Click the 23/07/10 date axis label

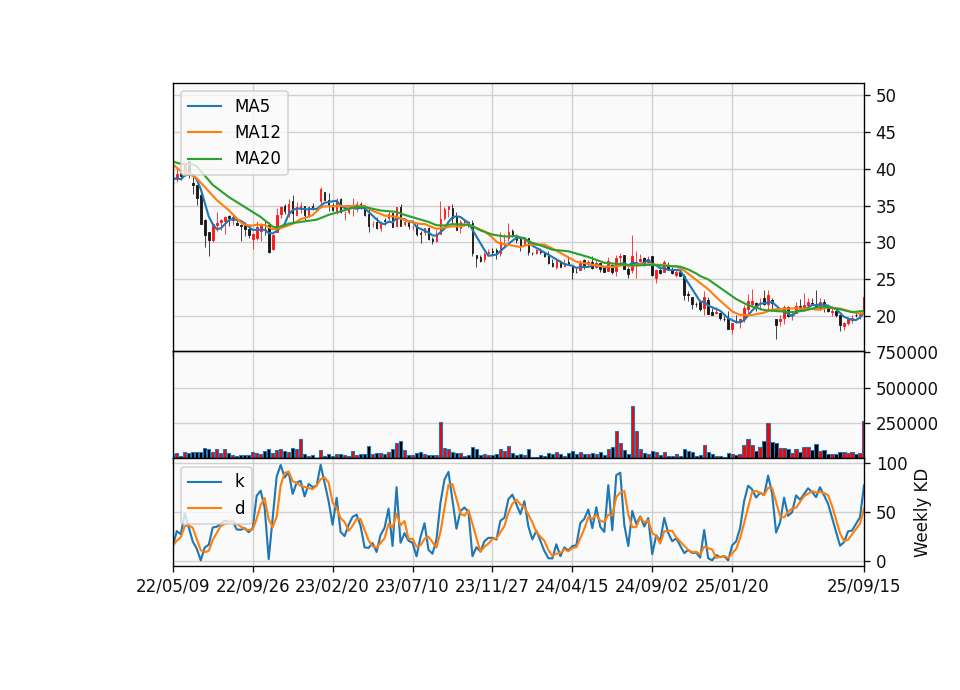(x=412, y=587)
